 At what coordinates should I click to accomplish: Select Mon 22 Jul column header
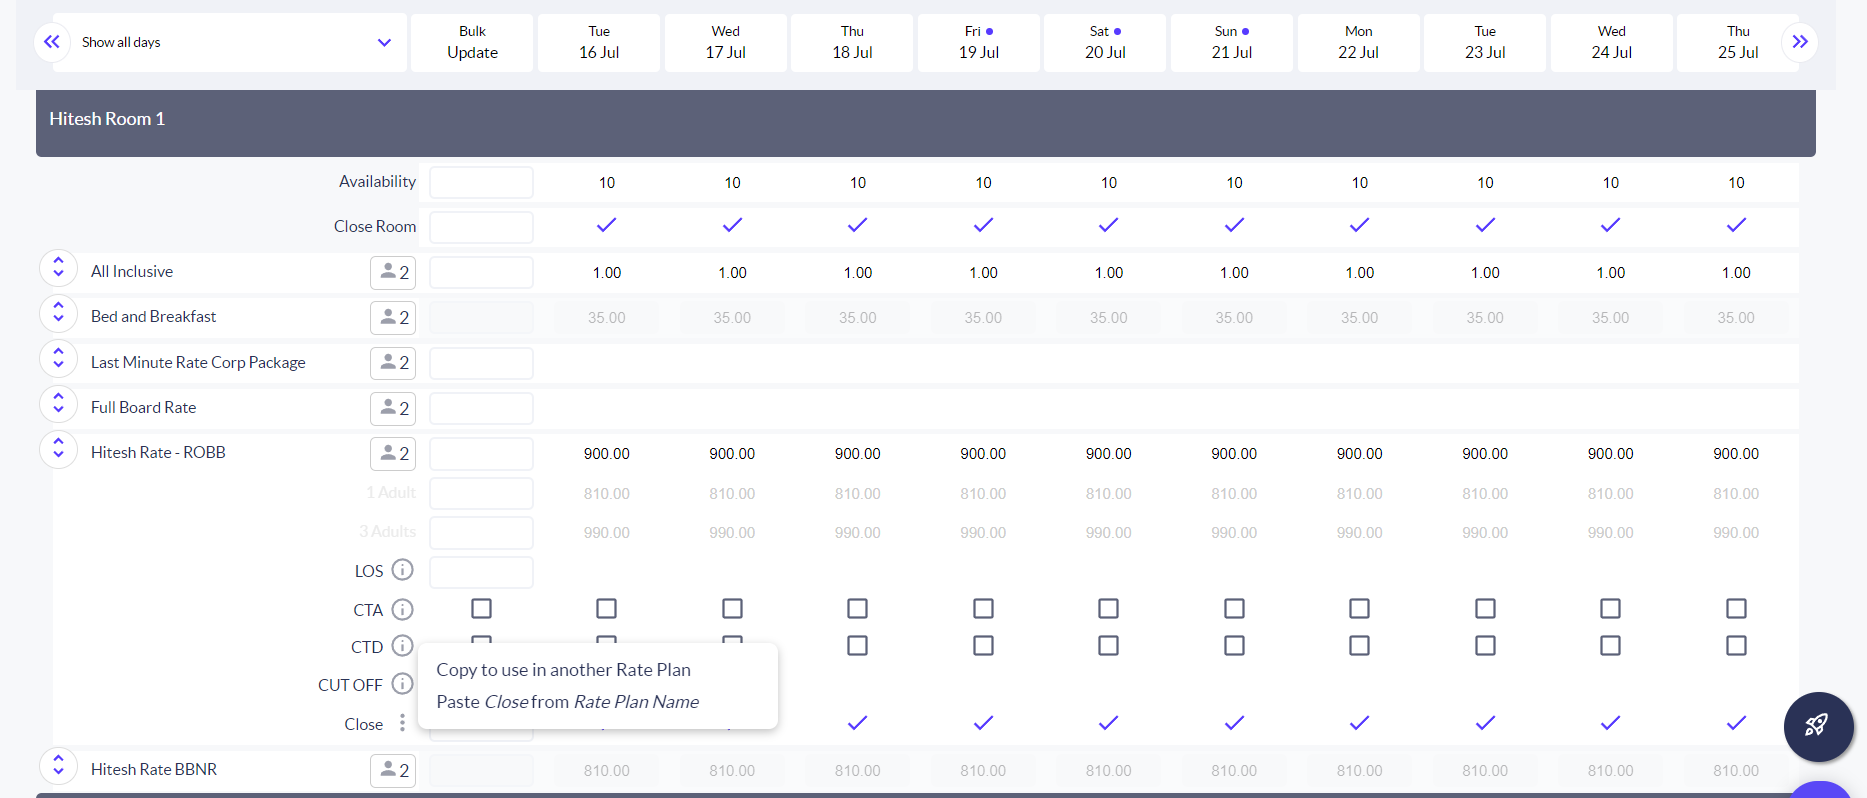(x=1358, y=42)
